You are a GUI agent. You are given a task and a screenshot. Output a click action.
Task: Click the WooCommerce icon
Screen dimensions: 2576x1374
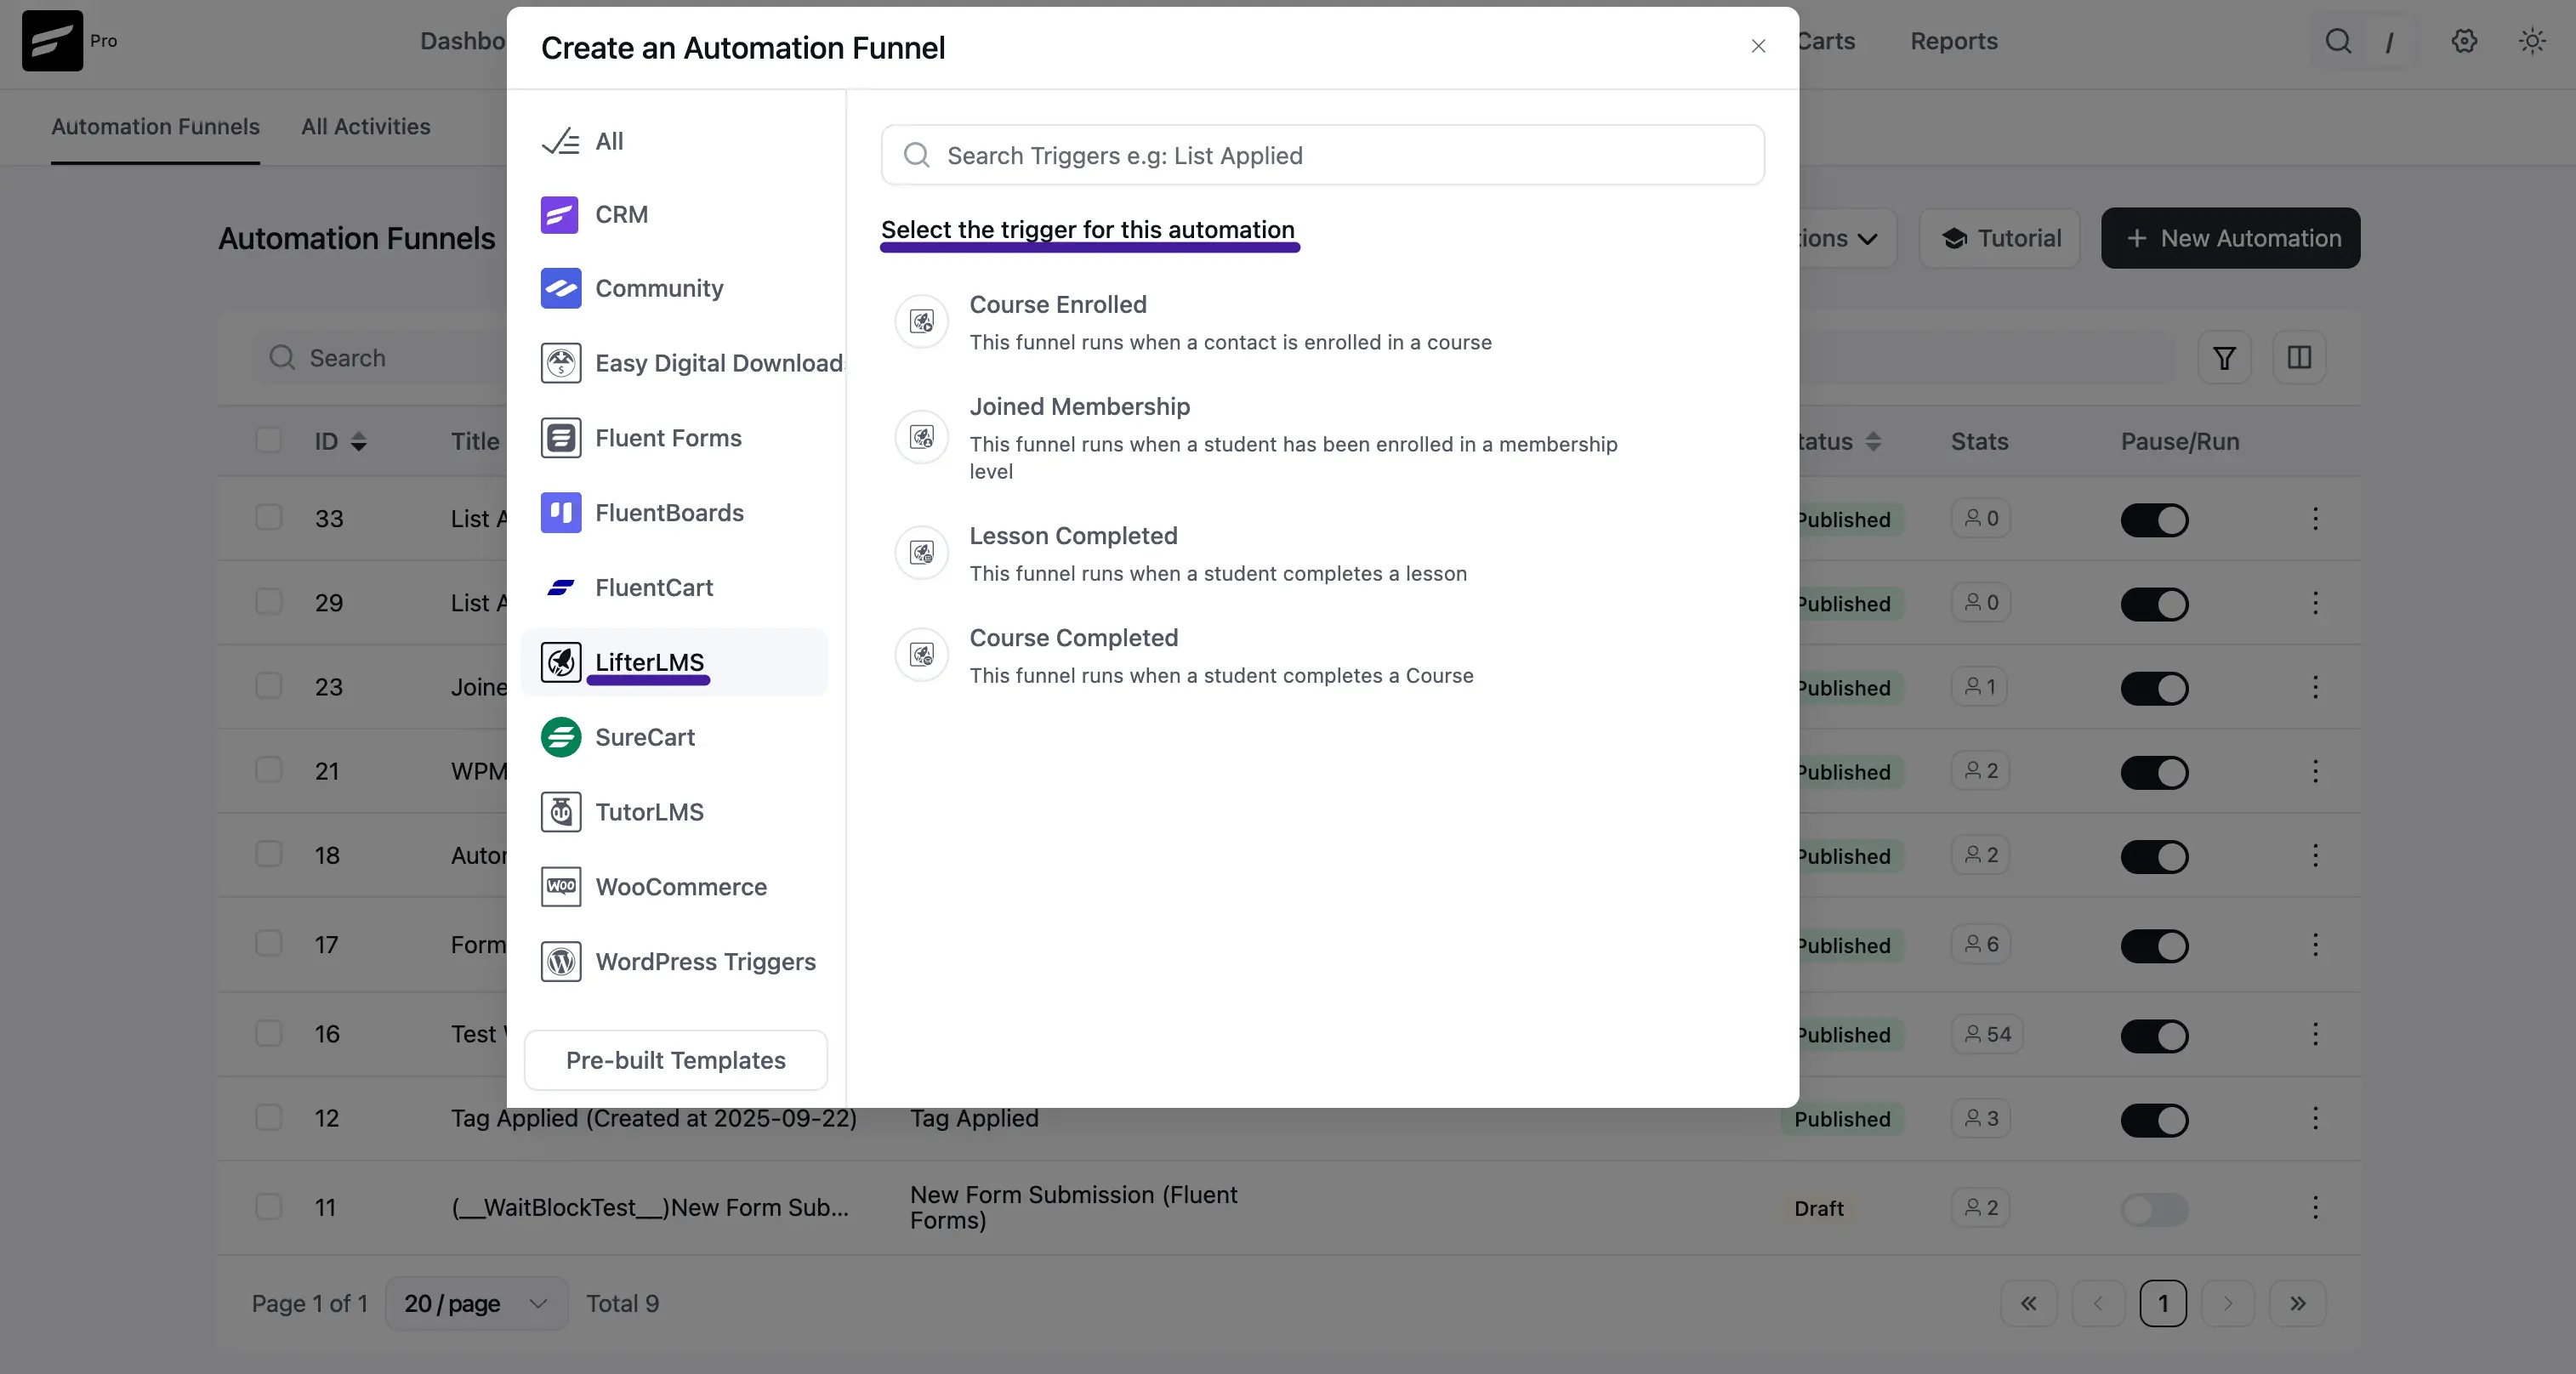(560, 887)
